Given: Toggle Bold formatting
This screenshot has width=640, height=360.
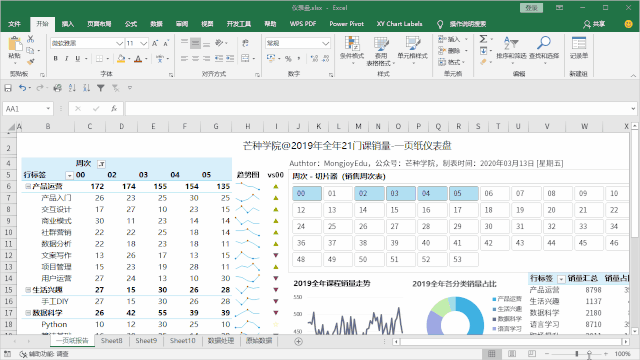Looking at the screenshot, I should click(56, 59).
